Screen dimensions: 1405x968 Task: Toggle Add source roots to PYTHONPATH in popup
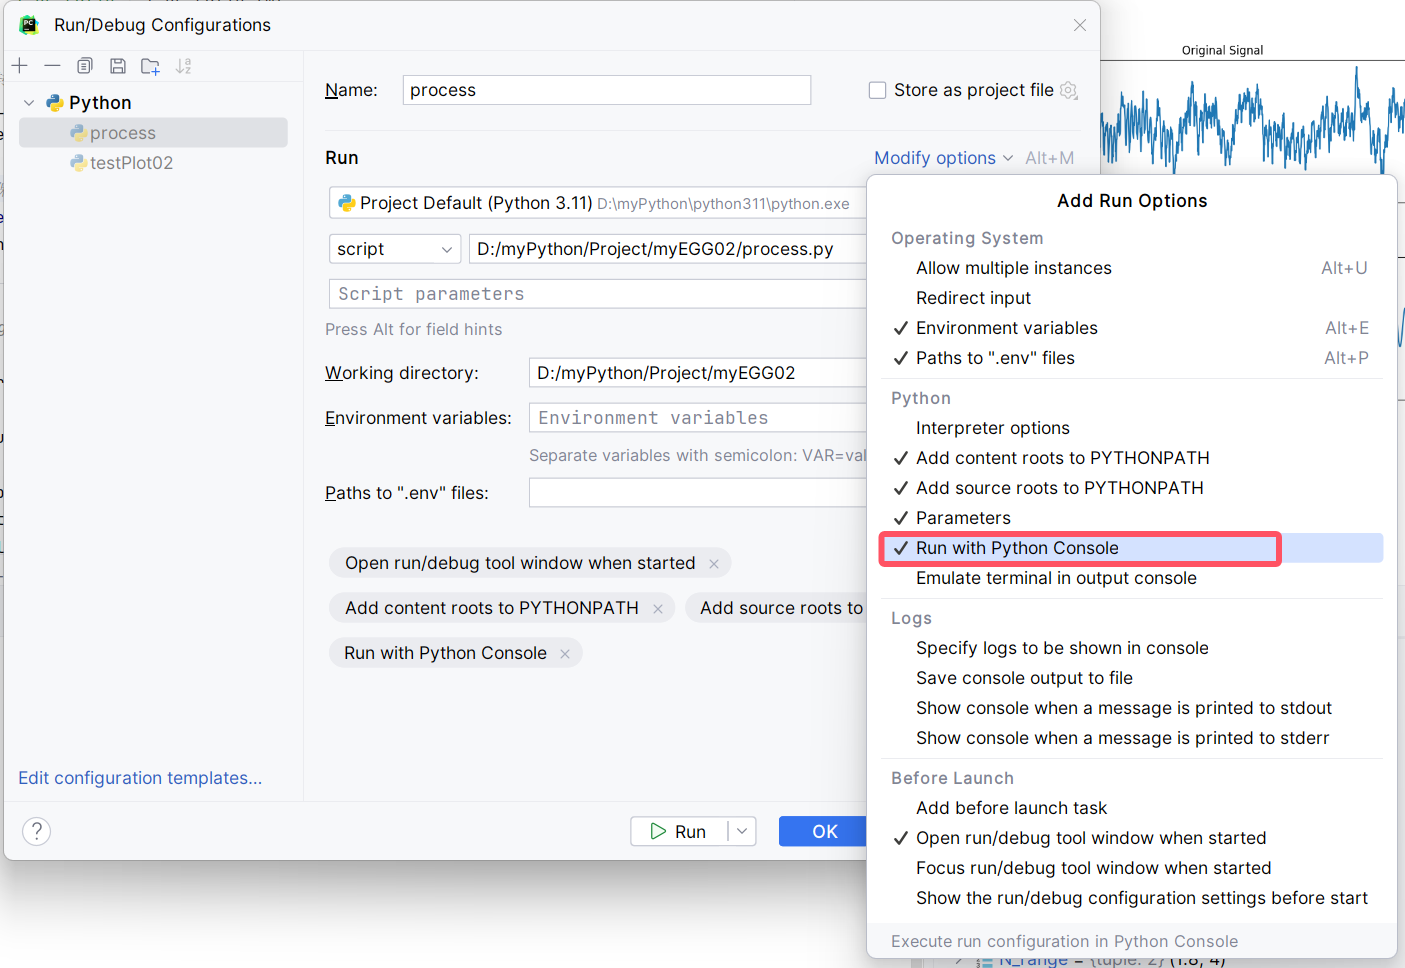1132,488
